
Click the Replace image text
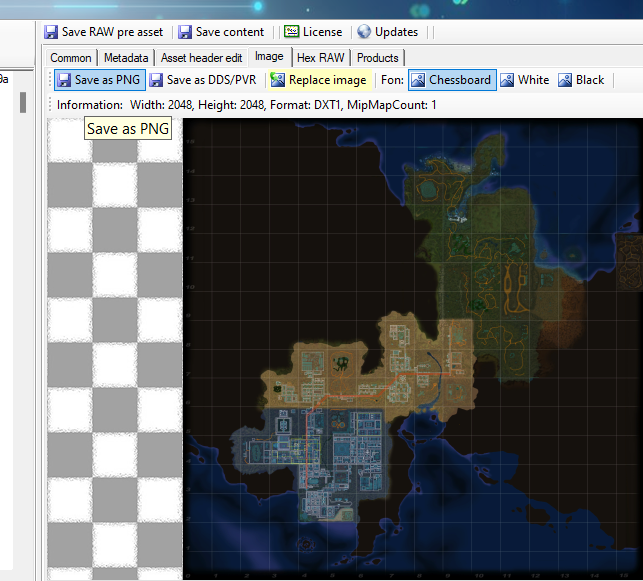[328, 80]
